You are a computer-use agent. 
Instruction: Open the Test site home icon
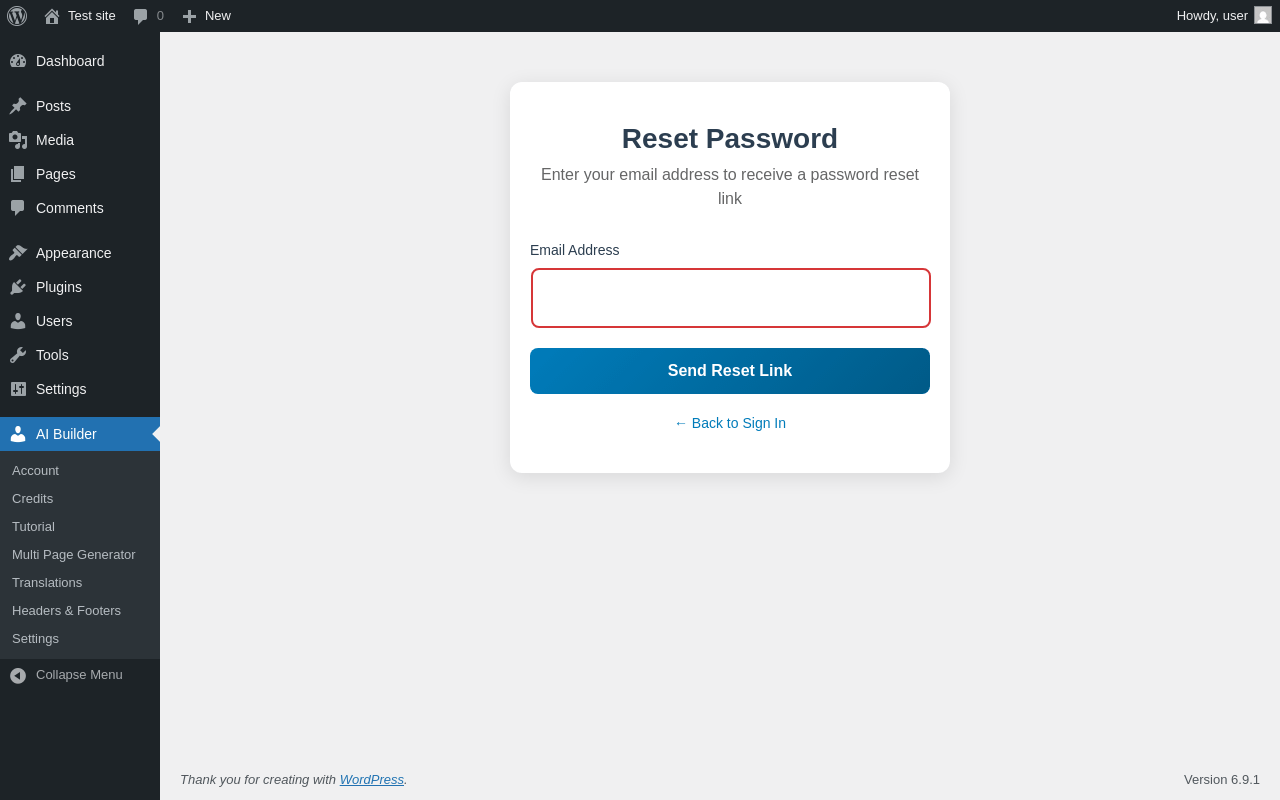coord(52,16)
